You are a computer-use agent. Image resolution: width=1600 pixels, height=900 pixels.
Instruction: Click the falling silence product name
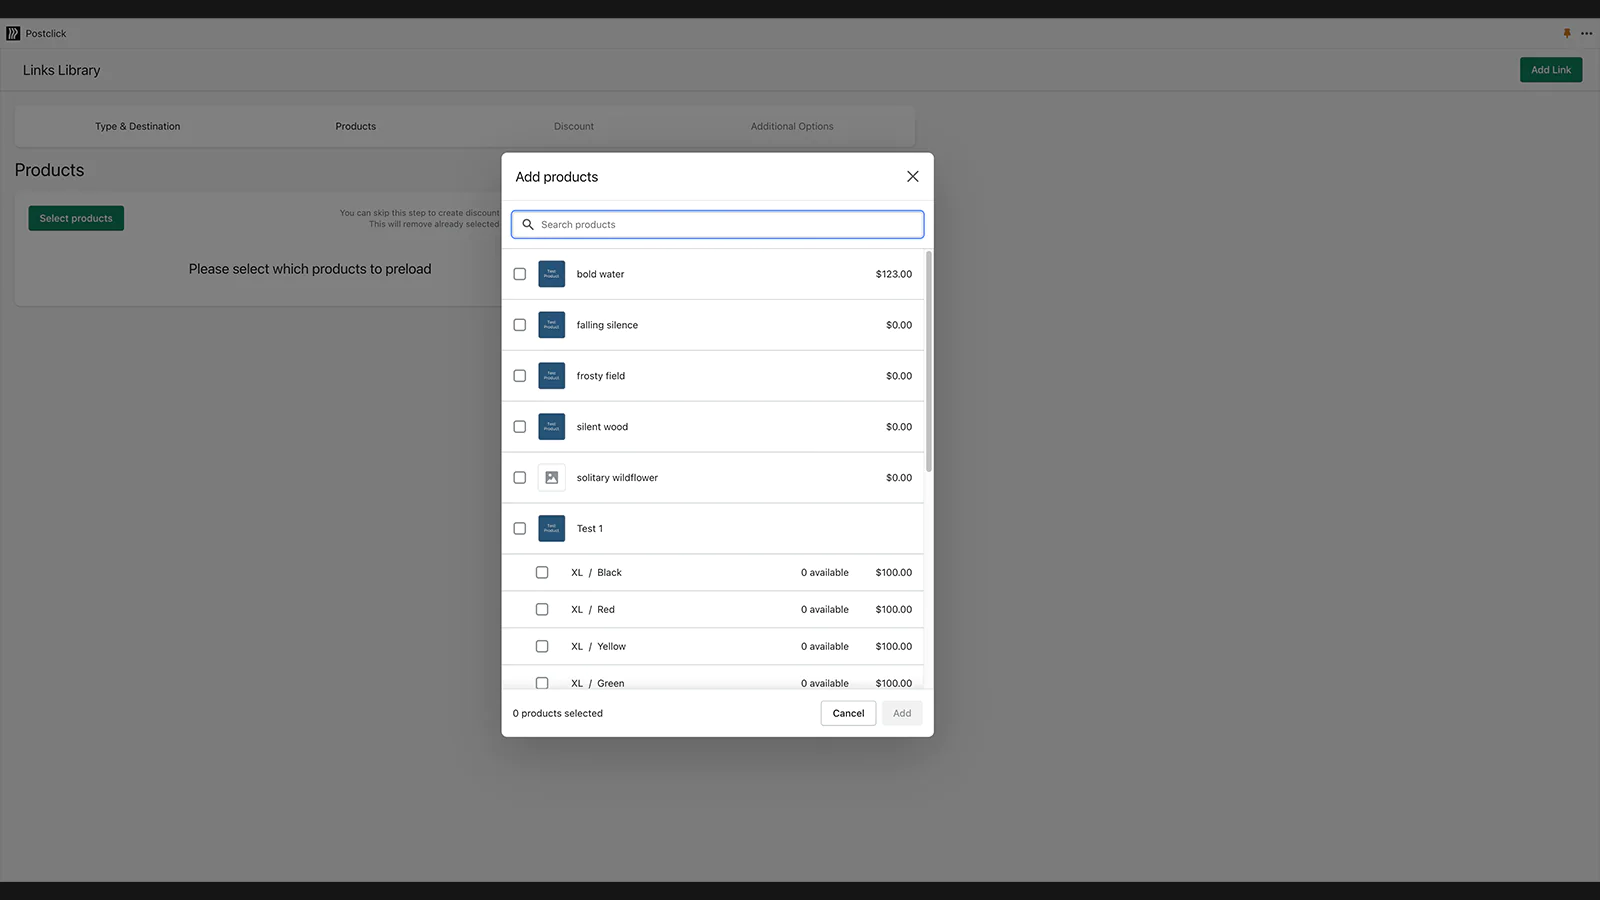pyautogui.click(x=607, y=325)
